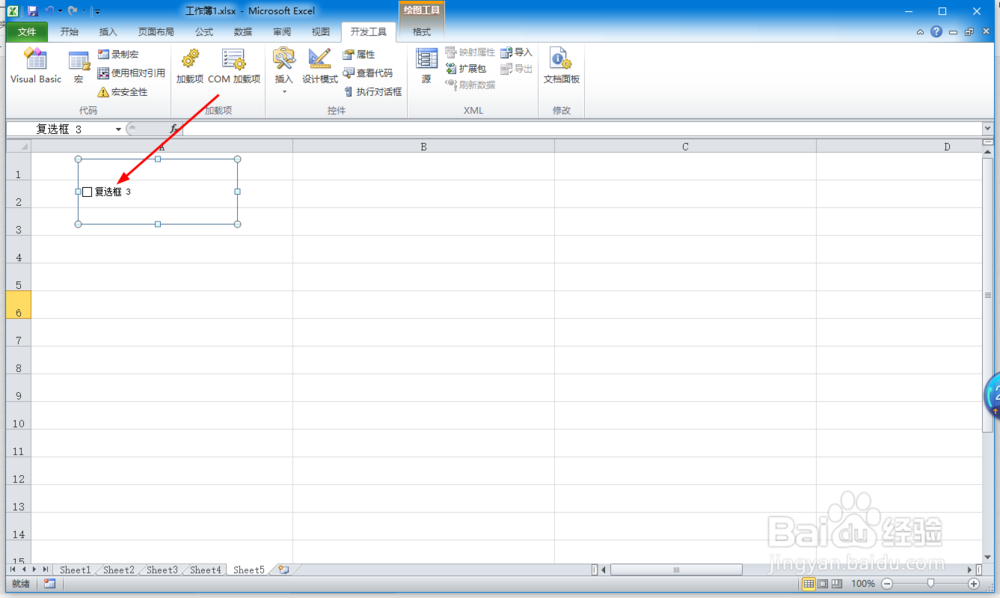Go to first sheet tab
1000x598 pixels.
[13, 569]
